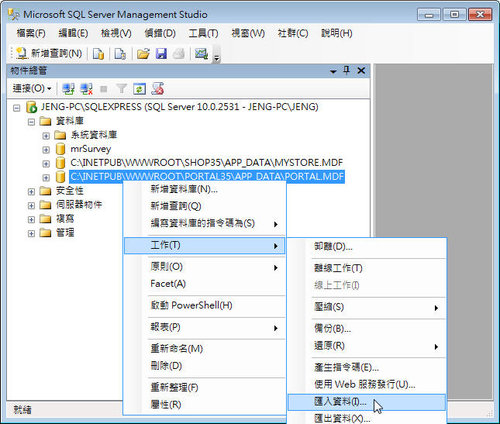This screenshot has height=424, width=500.
Task: Choose 新增查詢(Q) from the context menu
Action: 205,206
